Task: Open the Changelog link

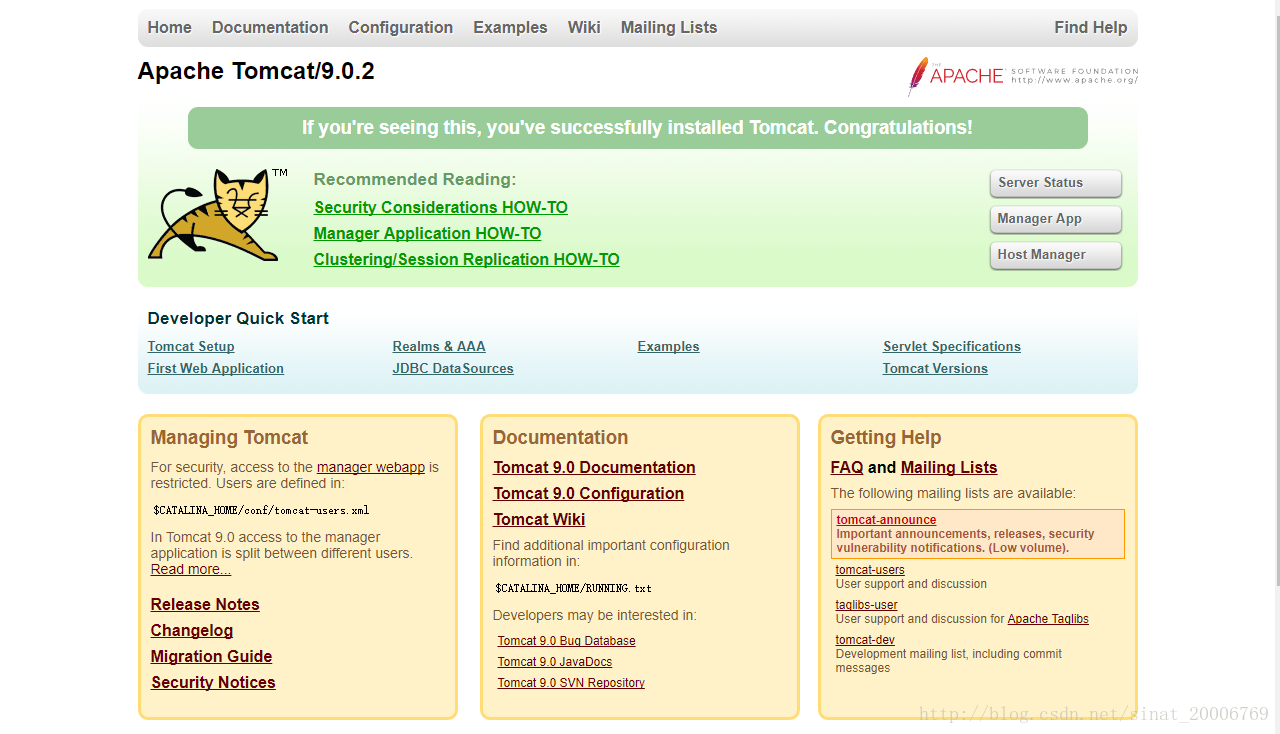Action: click(192, 630)
